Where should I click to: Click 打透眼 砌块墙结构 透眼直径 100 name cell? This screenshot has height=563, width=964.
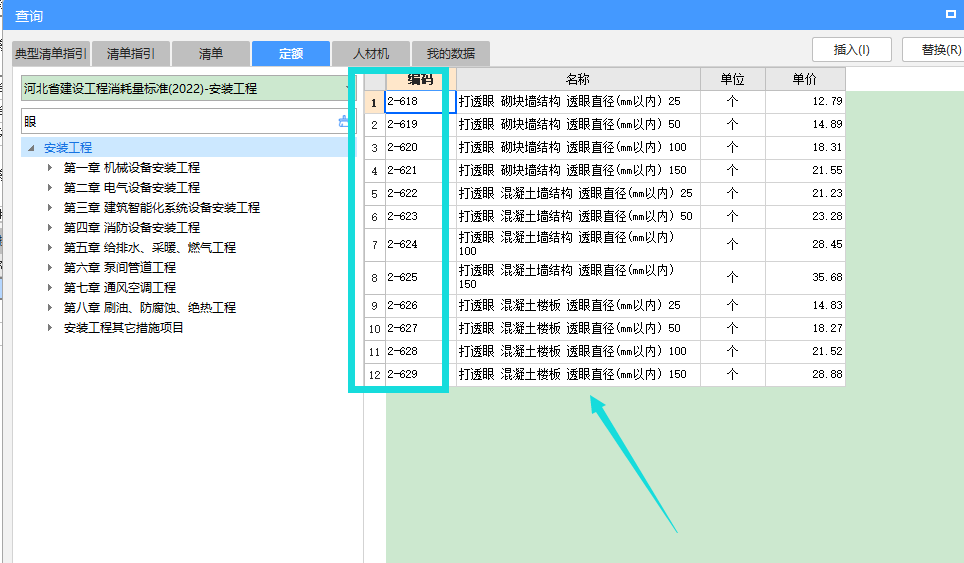(x=578, y=148)
